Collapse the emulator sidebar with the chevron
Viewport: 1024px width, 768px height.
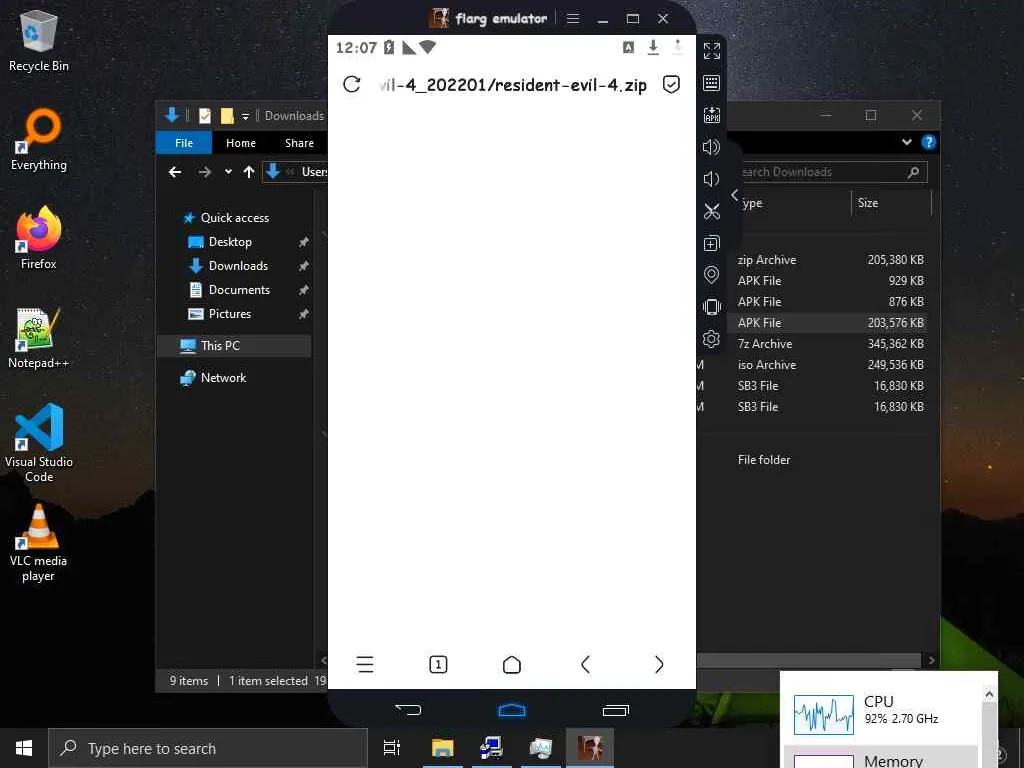click(x=735, y=195)
